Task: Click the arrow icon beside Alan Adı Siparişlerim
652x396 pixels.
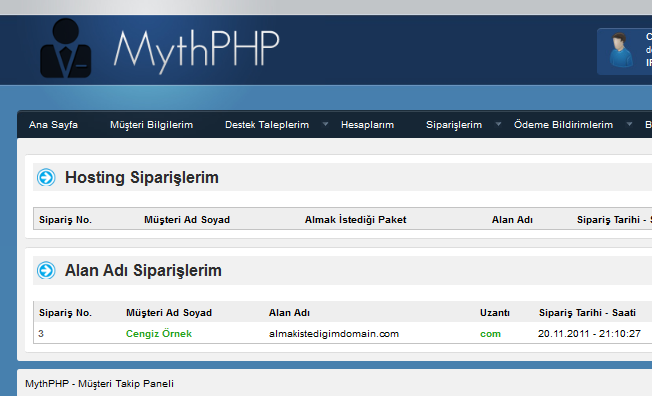Action: point(46,270)
